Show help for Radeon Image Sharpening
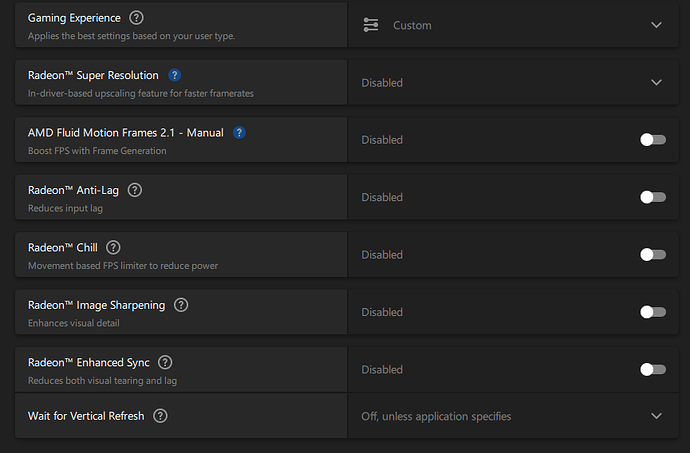The image size is (690, 453). click(x=181, y=305)
